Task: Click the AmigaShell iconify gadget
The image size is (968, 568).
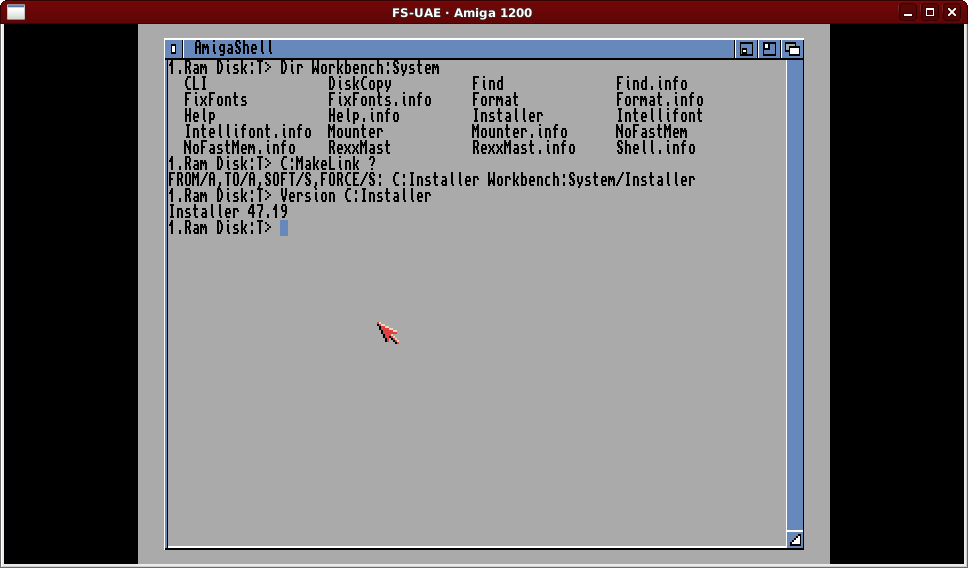Action: tap(746, 49)
